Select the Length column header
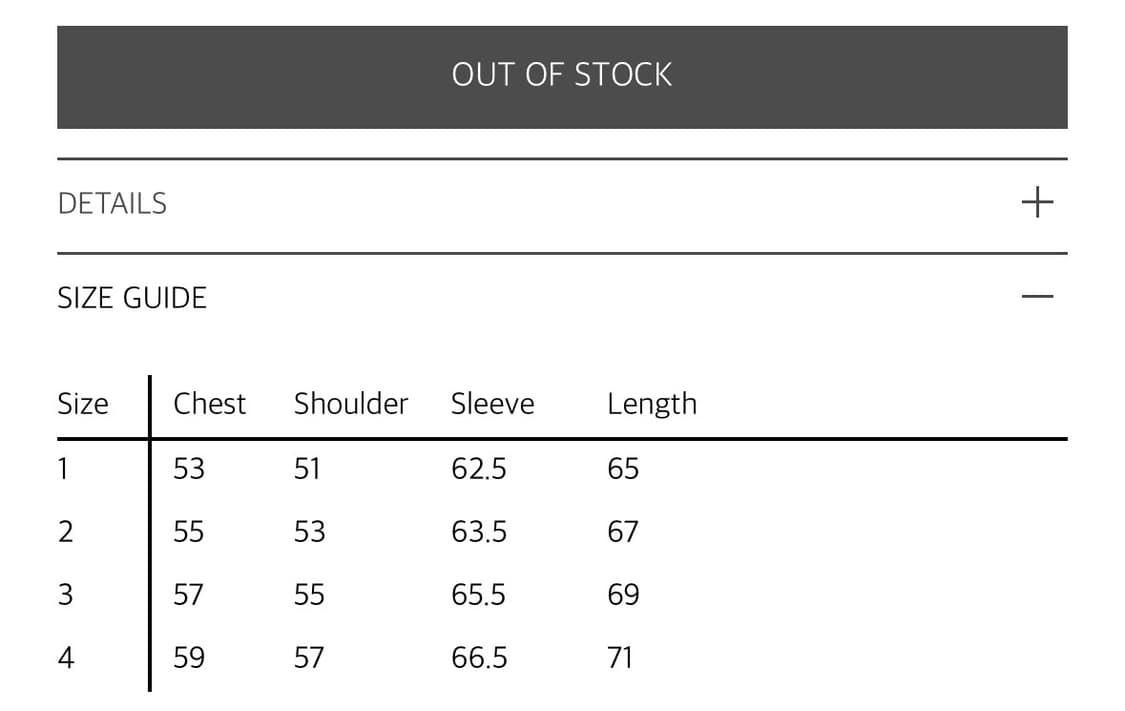 point(651,403)
